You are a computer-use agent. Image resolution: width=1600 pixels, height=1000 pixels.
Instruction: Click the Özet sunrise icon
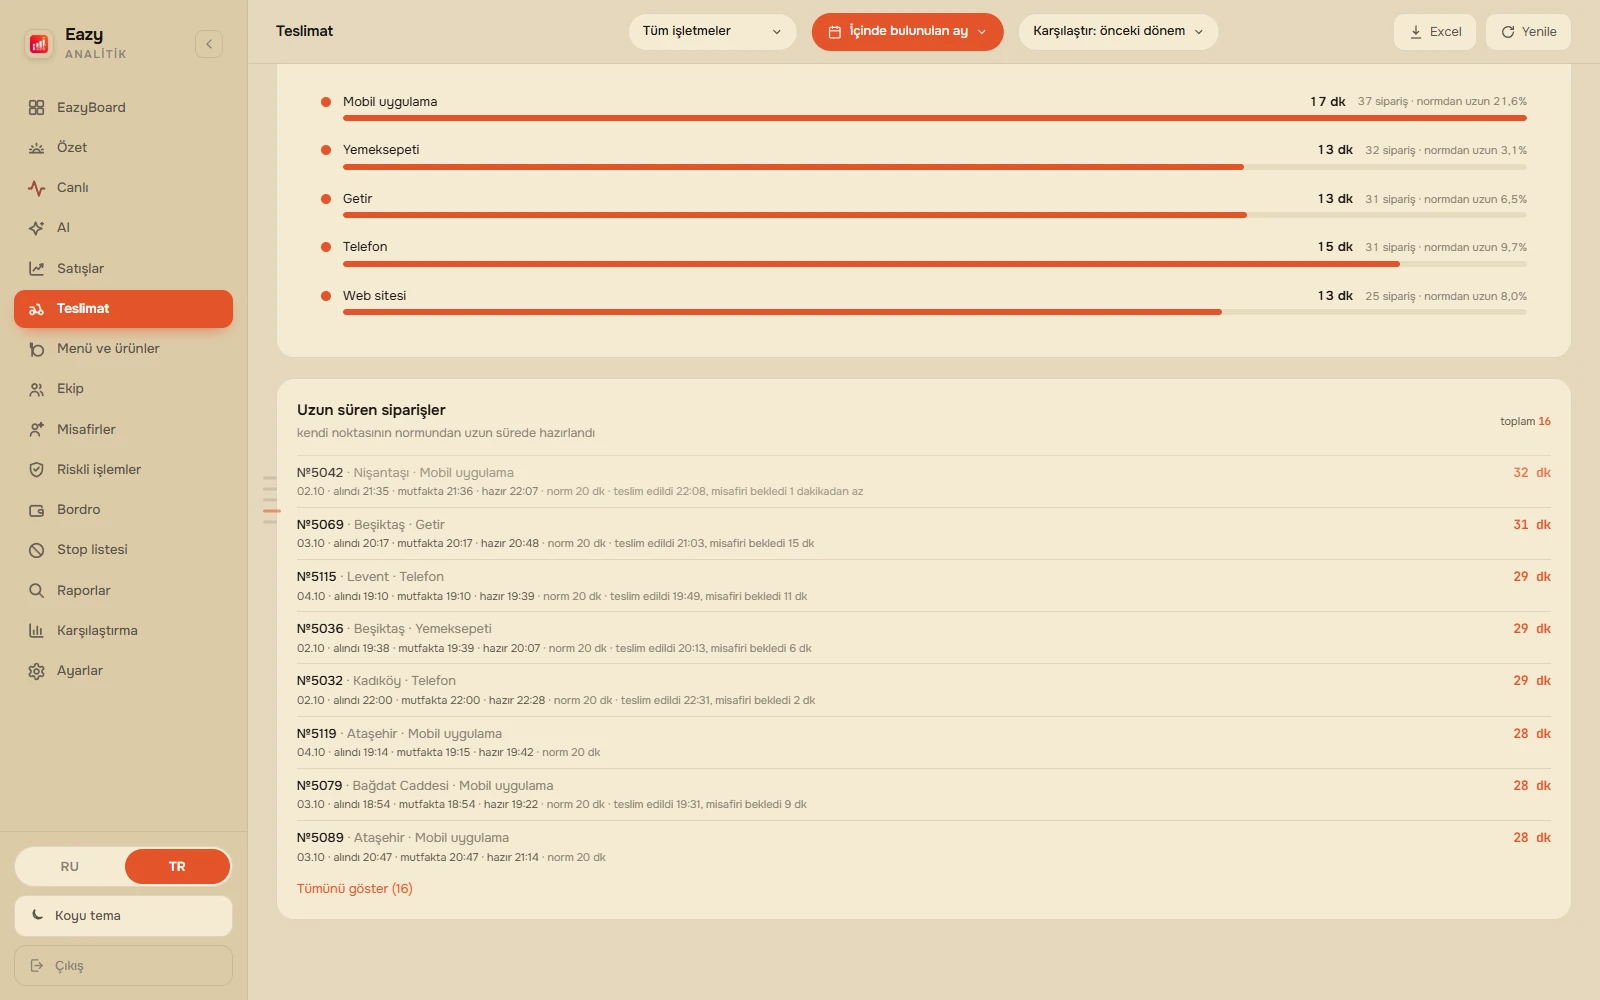(37, 148)
